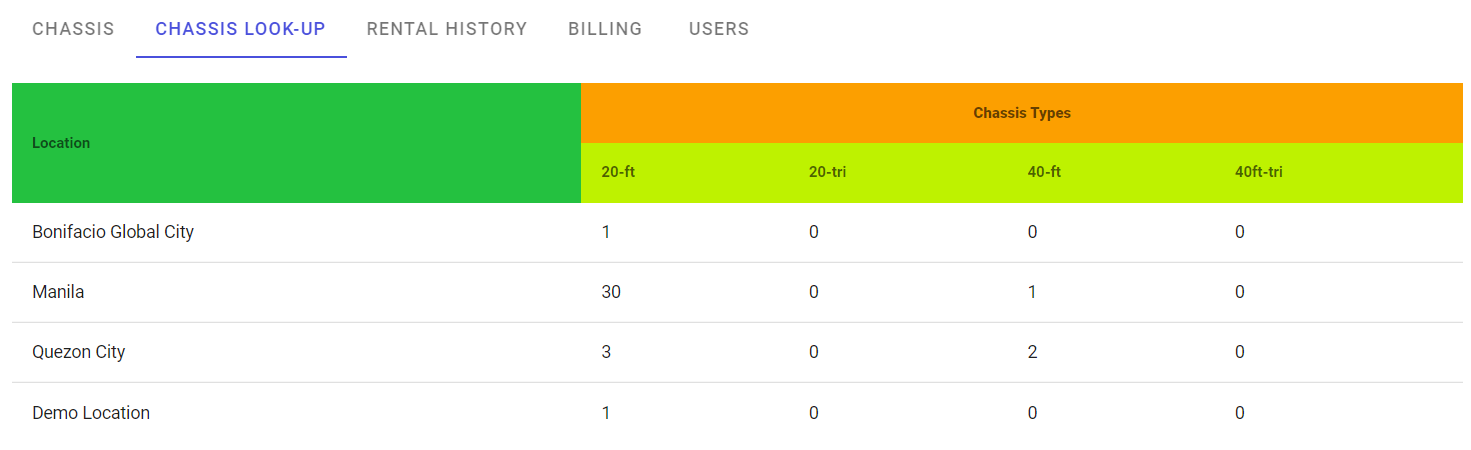Viewport: 1471px width, 450px height.
Task: Select the Manila location row
Action: tap(58, 292)
